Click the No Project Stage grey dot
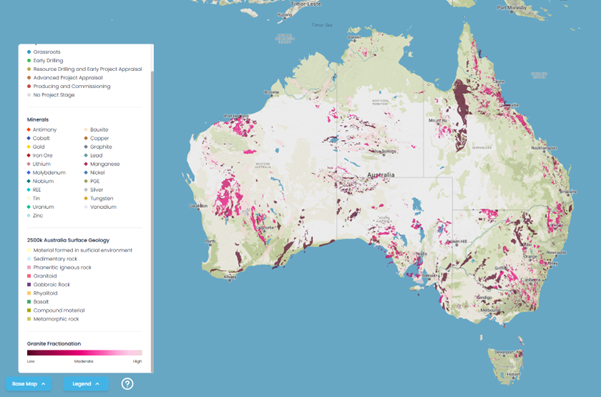Viewport: 601px width, 397px height. [x=29, y=95]
